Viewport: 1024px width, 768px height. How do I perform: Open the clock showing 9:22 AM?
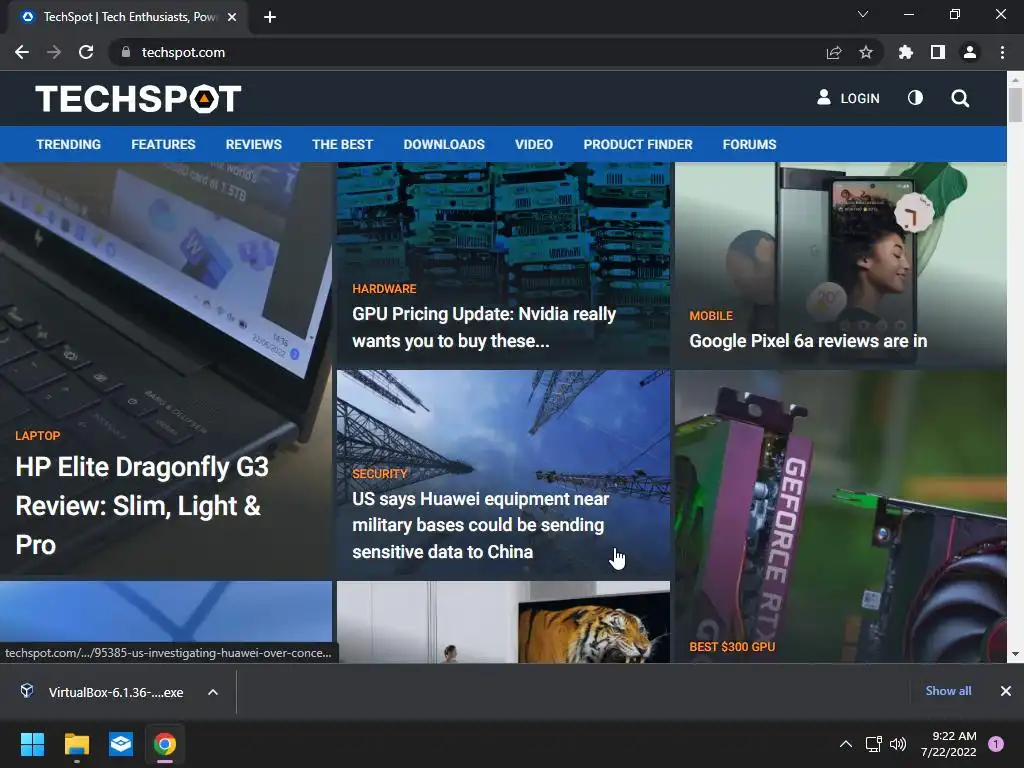[948, 744]
